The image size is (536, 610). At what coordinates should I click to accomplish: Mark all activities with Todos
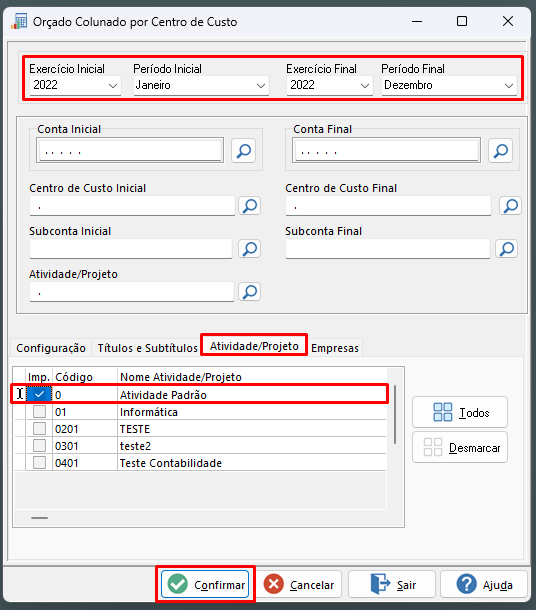click(460, 412)
